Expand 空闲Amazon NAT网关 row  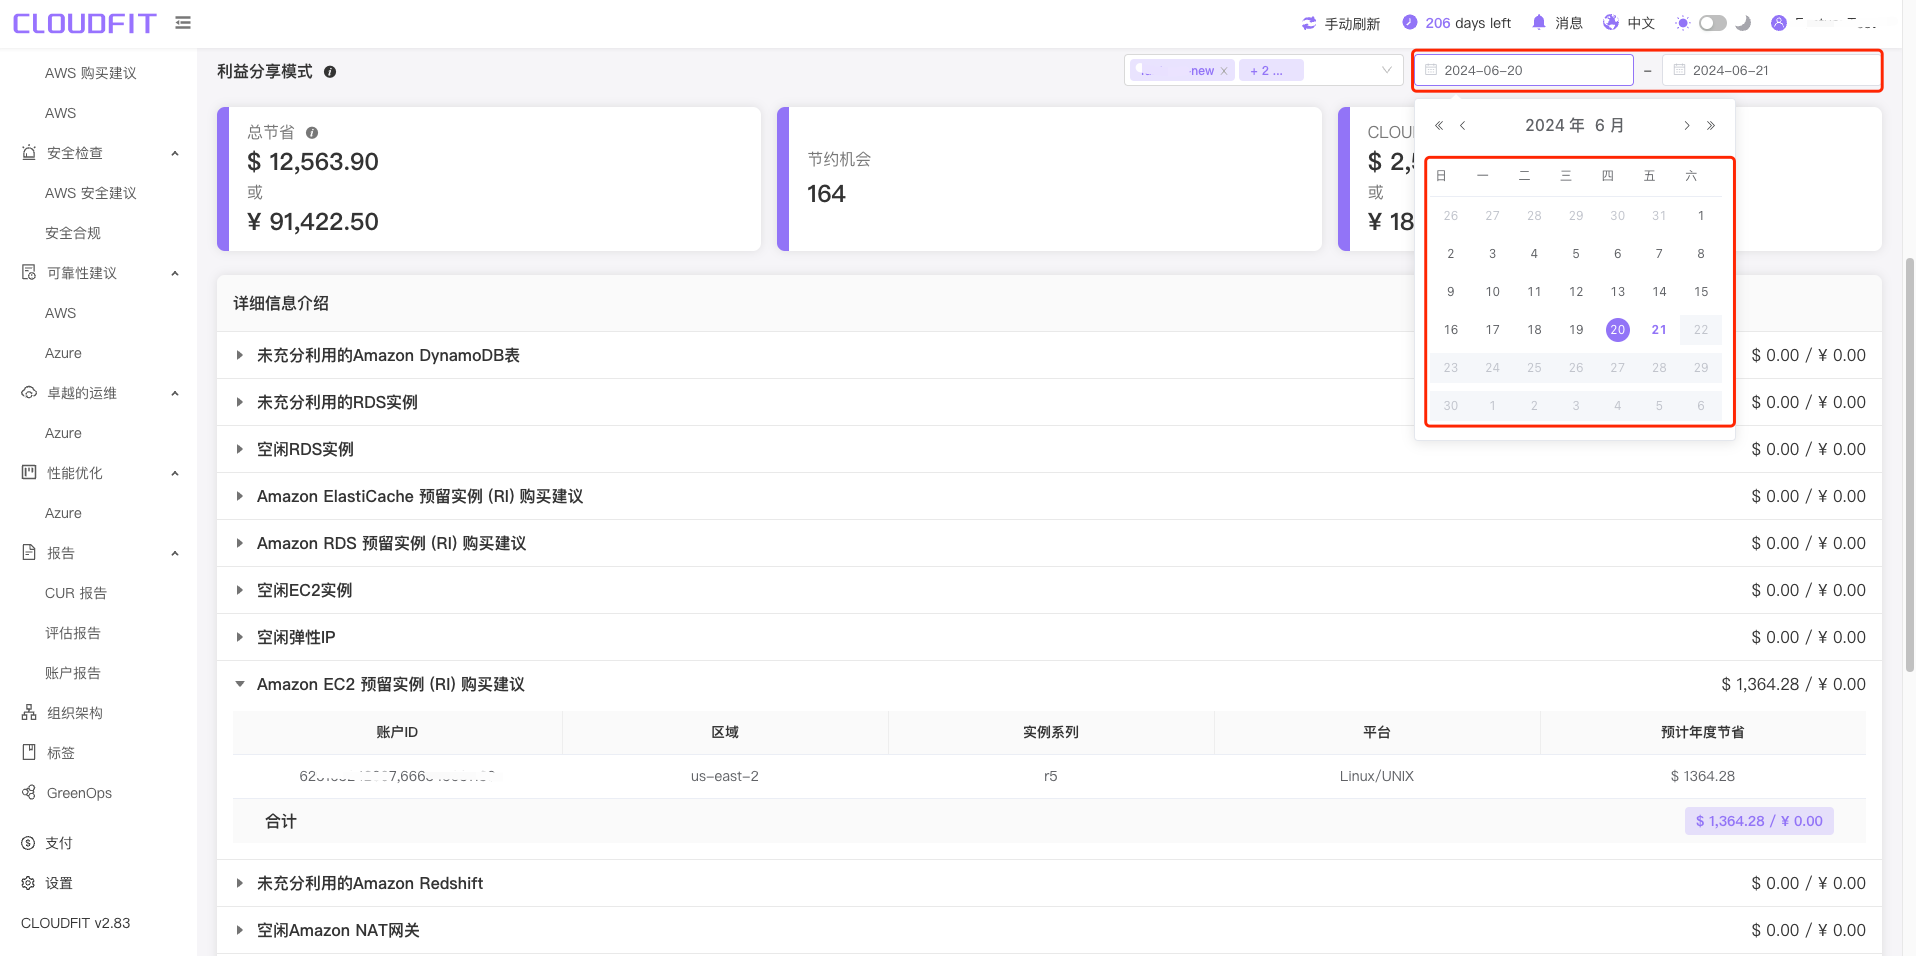240,930
